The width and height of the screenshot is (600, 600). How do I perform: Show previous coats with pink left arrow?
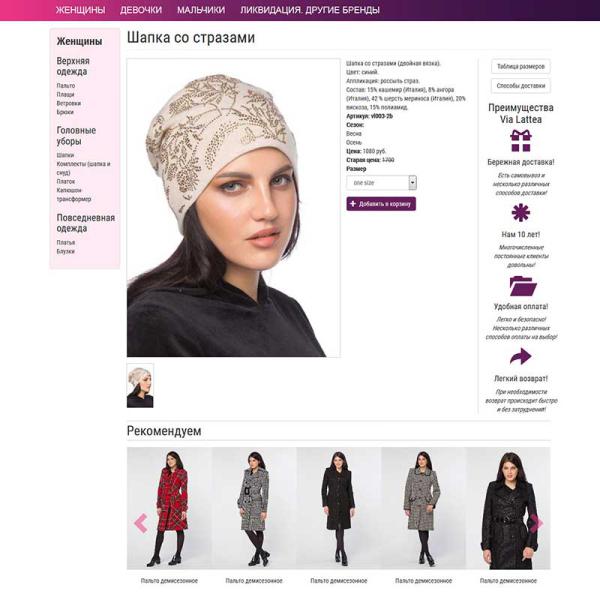[141, 523]
